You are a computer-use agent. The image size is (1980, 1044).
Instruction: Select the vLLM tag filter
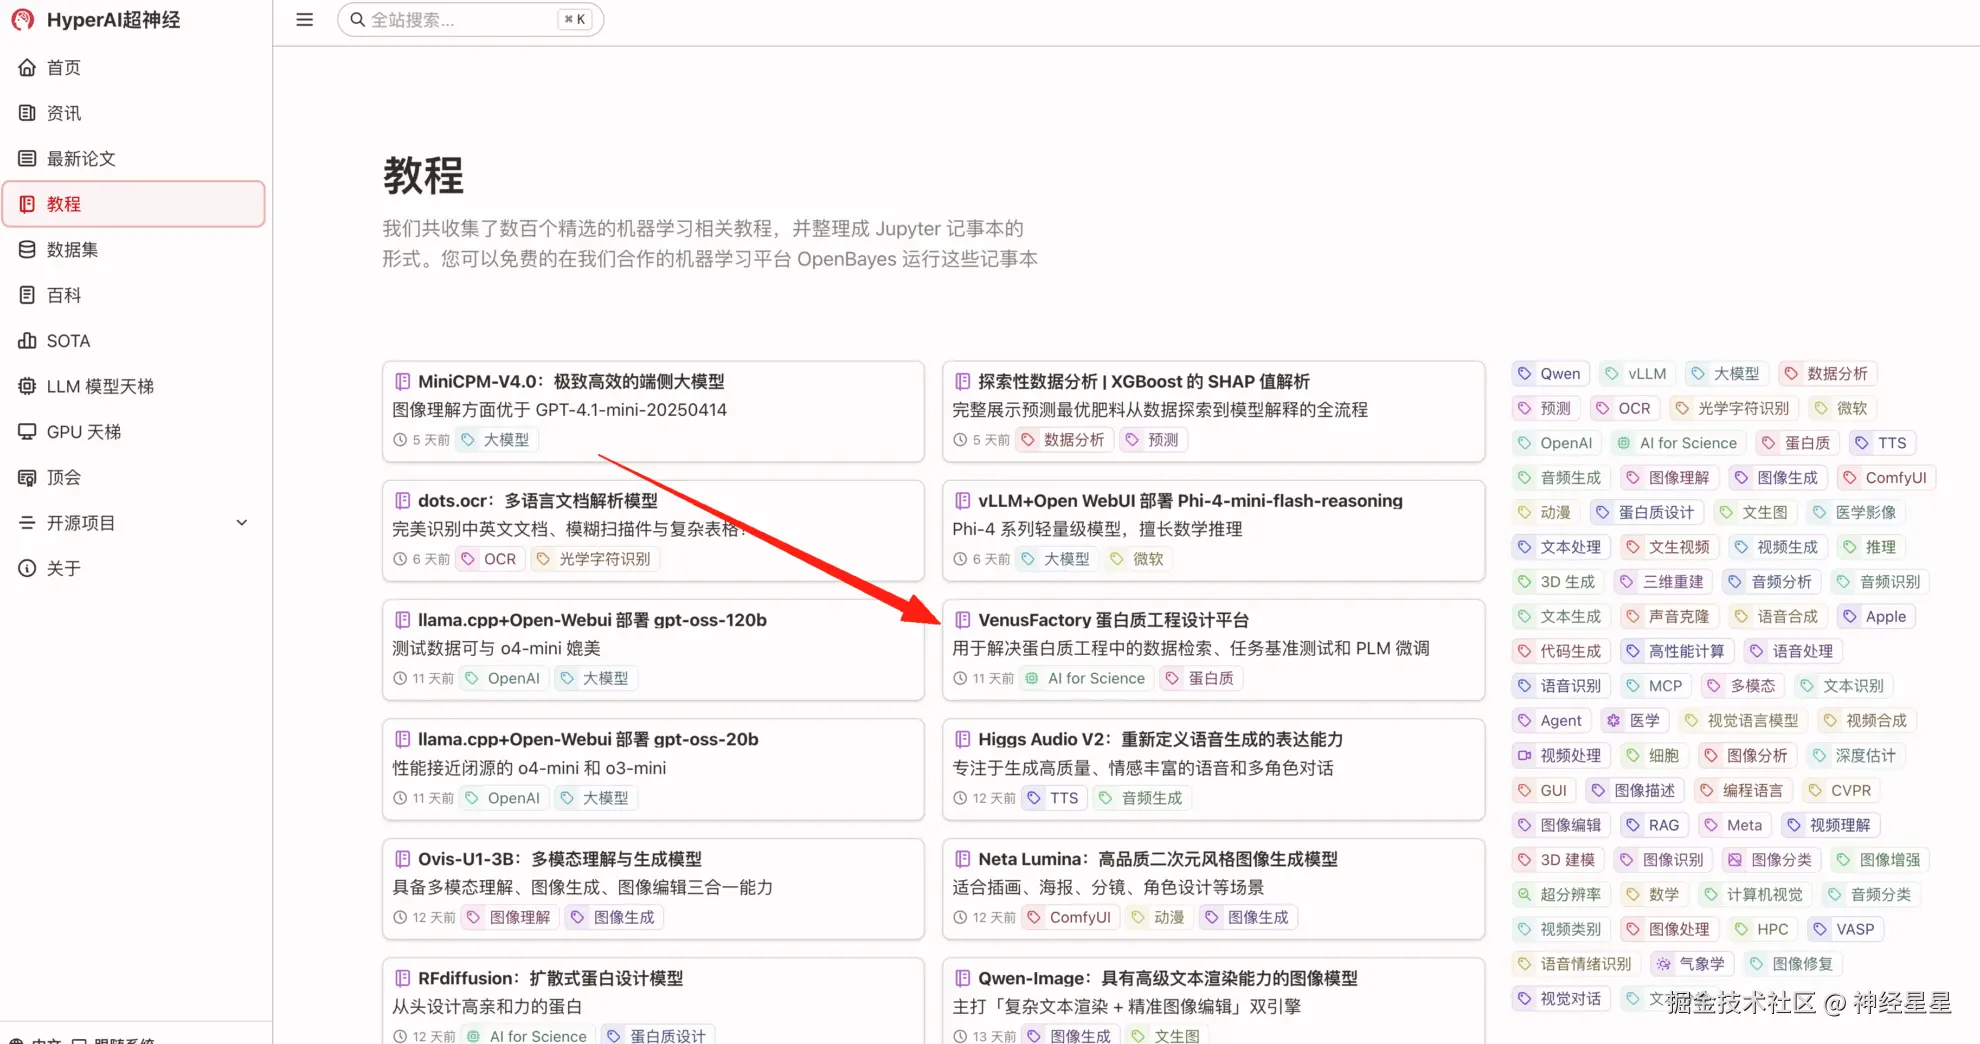[x=1636, y=374]
